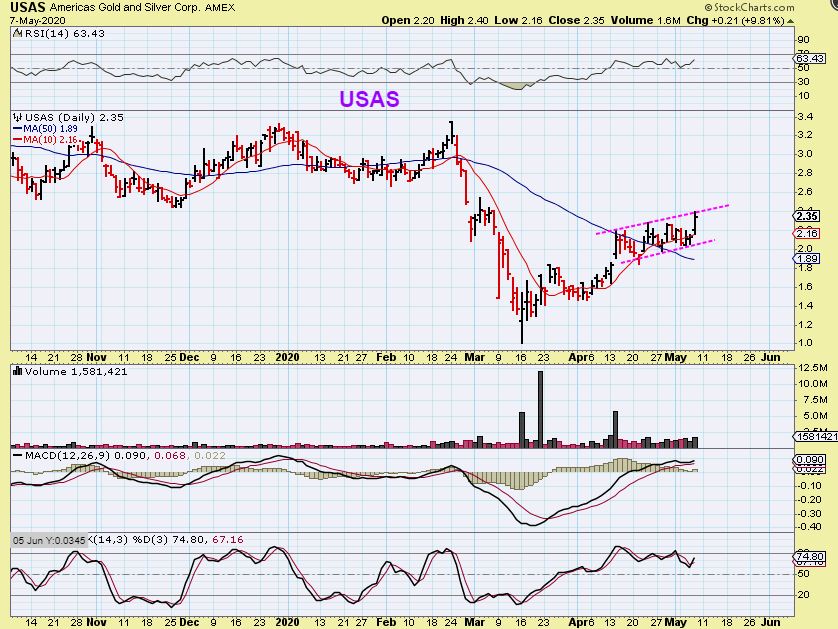Click the purple USAS chart annotation
The width and height of the screenshot is (838, 629).
tap(369, 99)
